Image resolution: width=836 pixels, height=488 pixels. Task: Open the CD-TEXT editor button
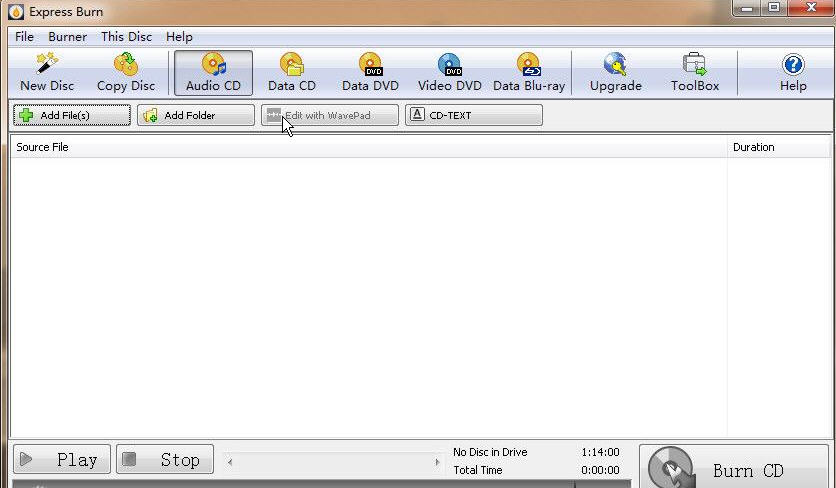click(474, 115)
